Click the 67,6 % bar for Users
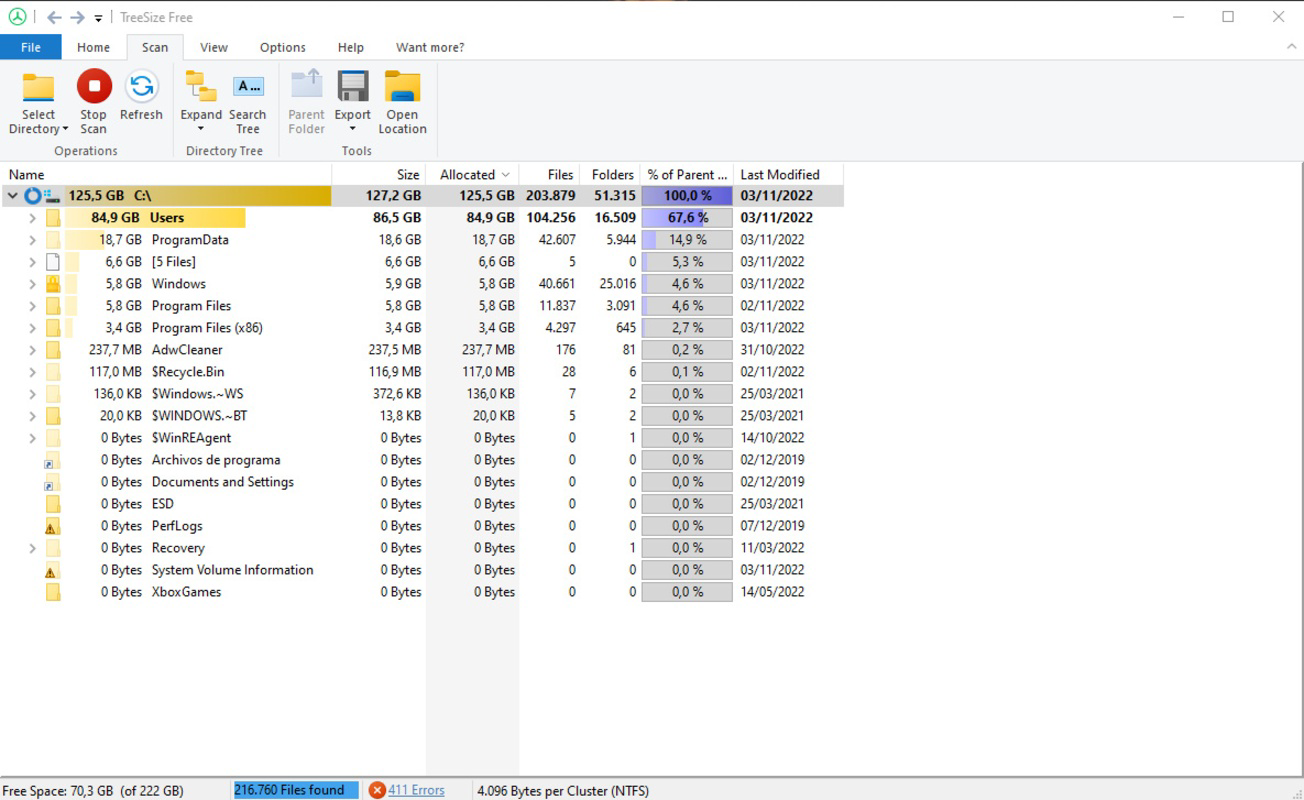This screenshot has height=800, width=1304. (x=687, y=217)
